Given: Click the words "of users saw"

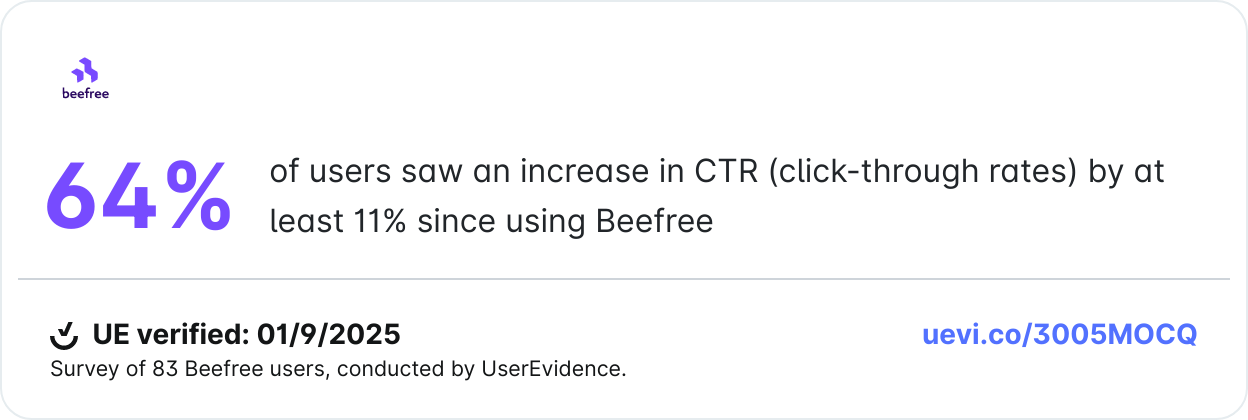Looking at the screenshot, I should (333, 172).
